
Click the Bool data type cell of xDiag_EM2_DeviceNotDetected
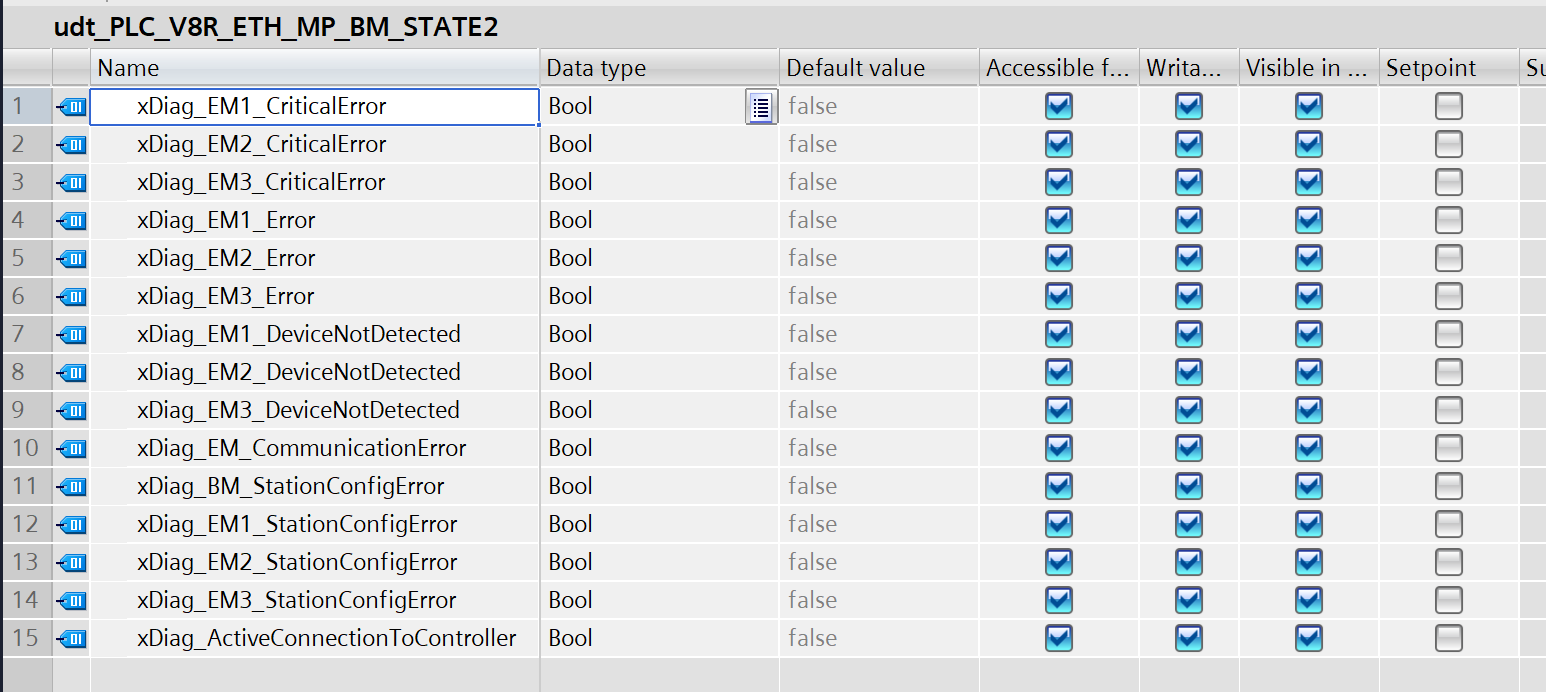pos(640,373)
